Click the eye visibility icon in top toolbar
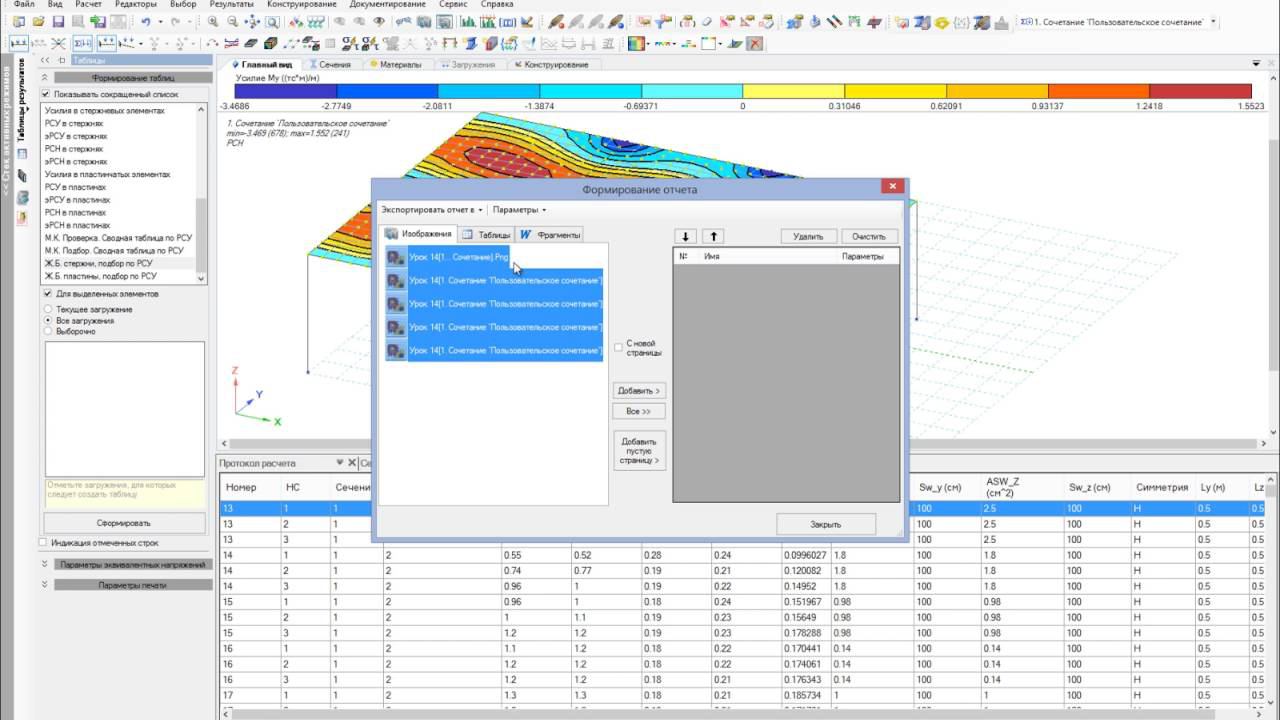 378,22
